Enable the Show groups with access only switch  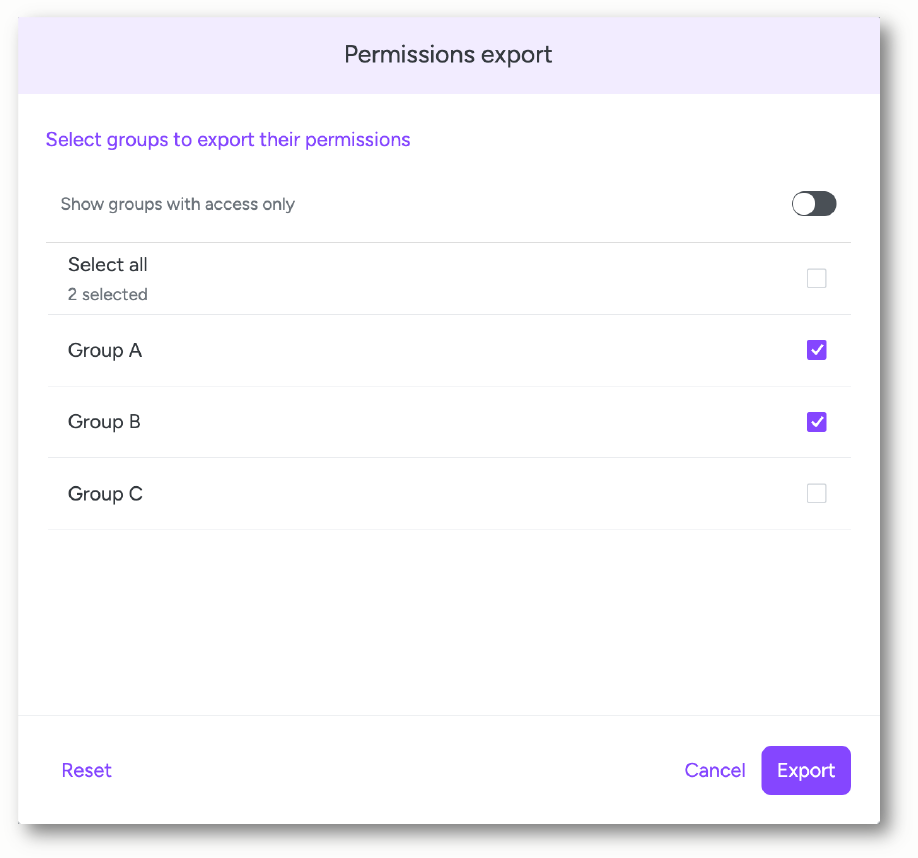814,204
